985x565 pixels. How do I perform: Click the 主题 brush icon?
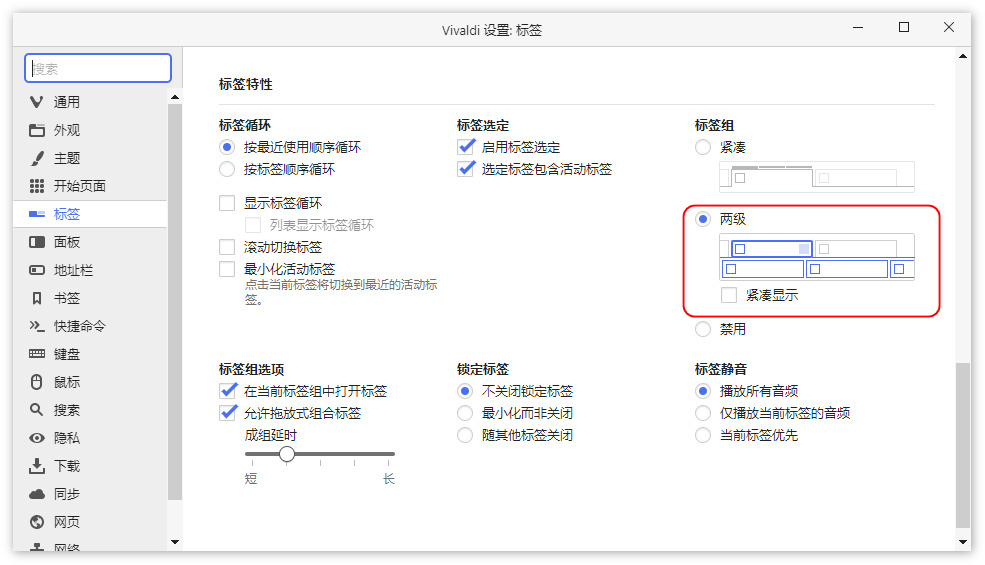click(36, 158)
